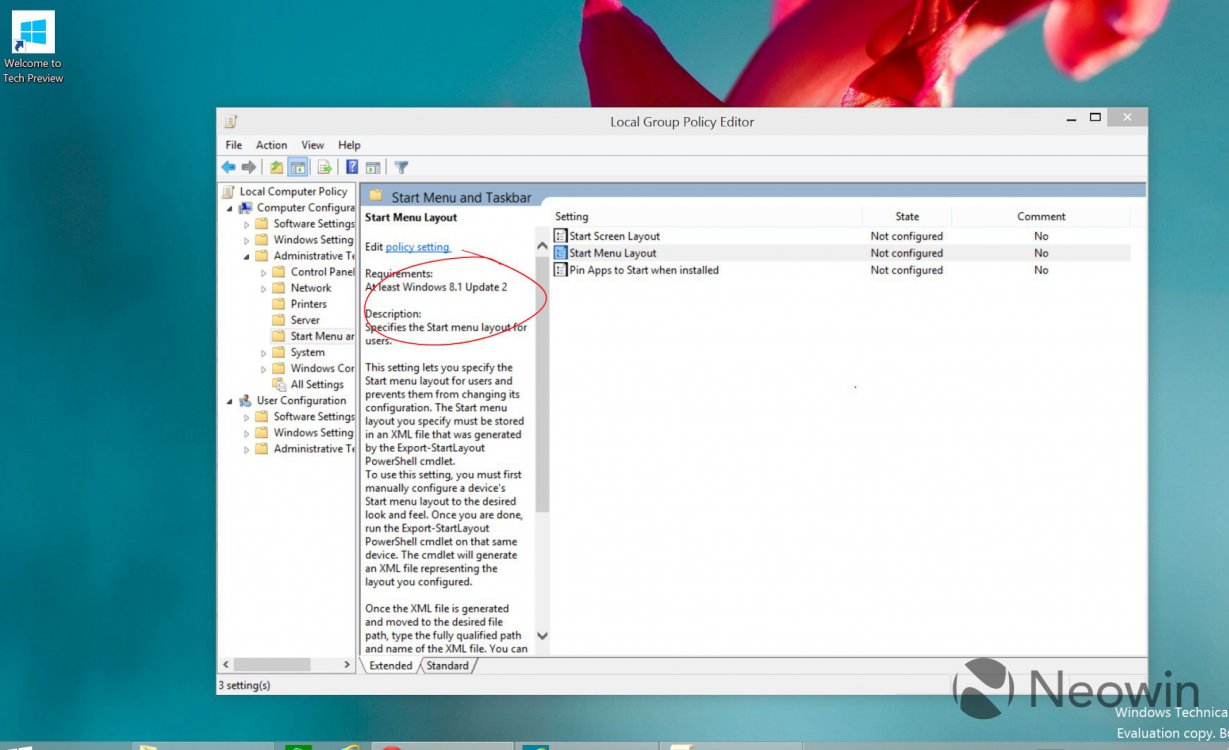The height and width of the screenshot is (750, 1229).
Task: Click the Forward arrow in the toolbar
Action: pyautogui.click(x=249, y=168)
